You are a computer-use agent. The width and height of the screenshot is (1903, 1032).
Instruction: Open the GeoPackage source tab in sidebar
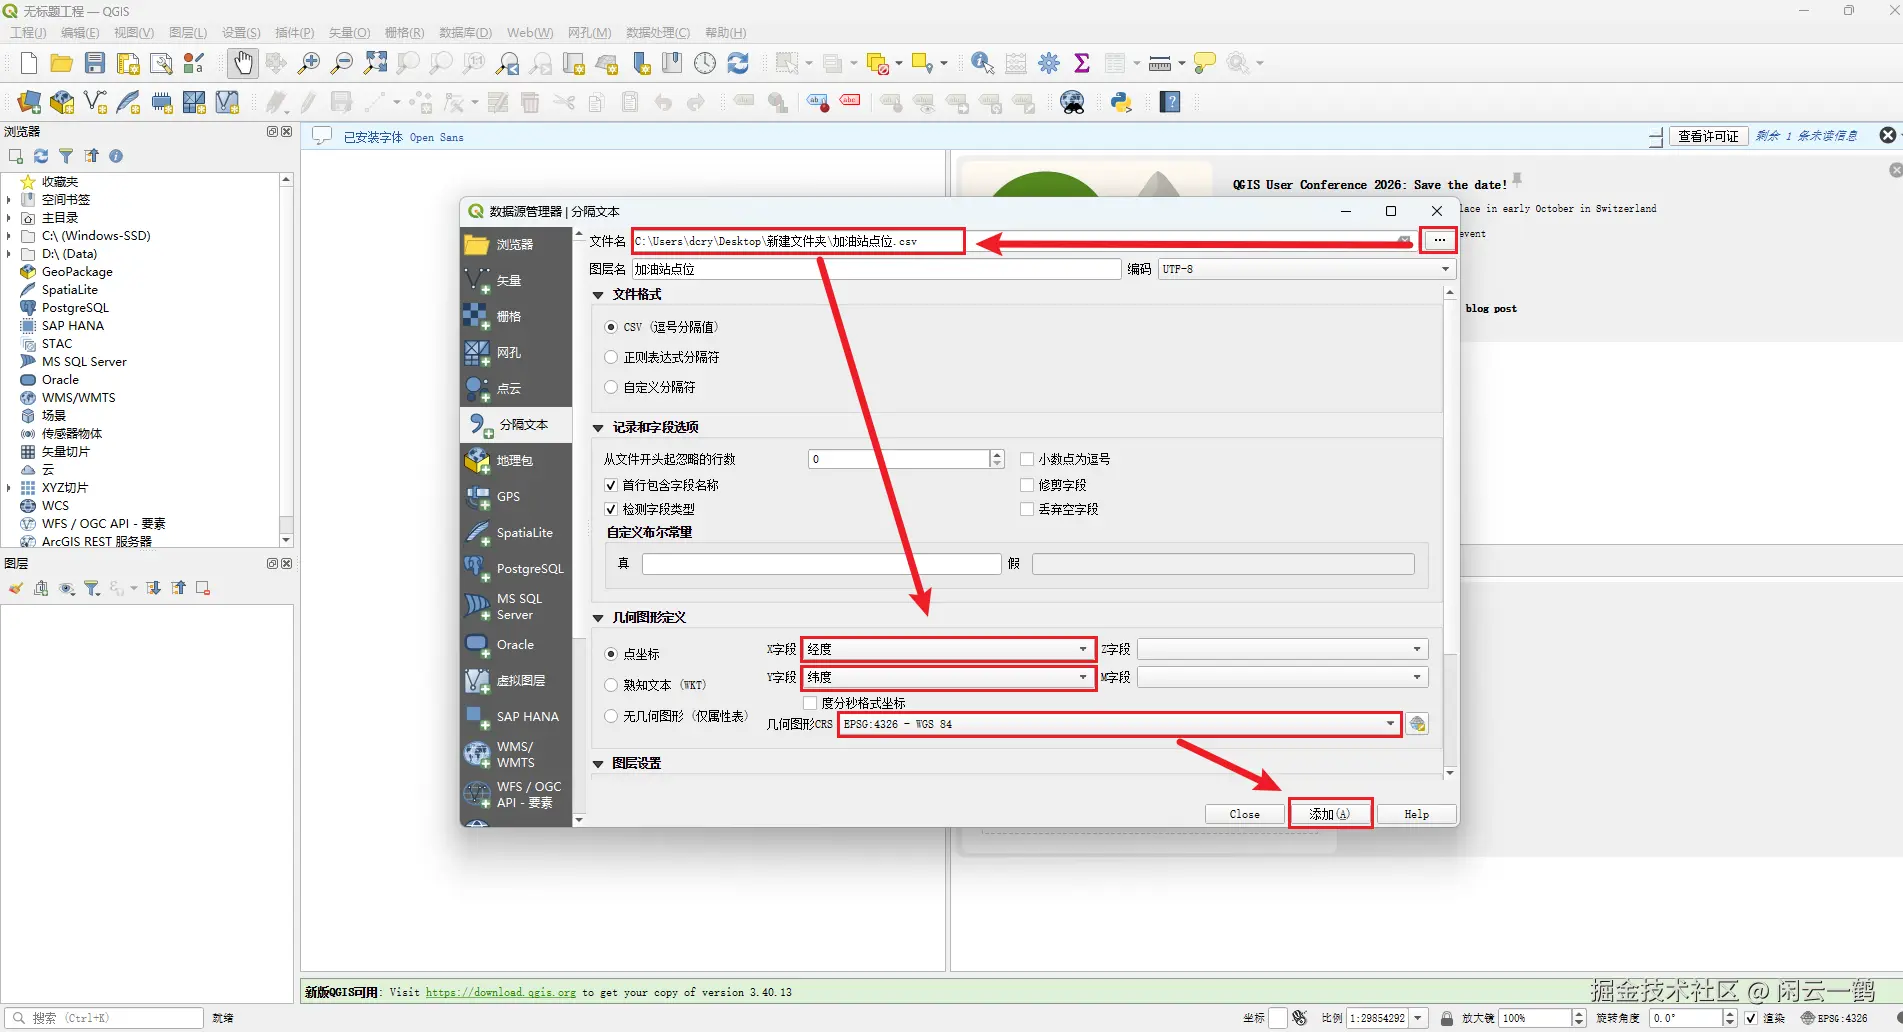pos(515,461)
